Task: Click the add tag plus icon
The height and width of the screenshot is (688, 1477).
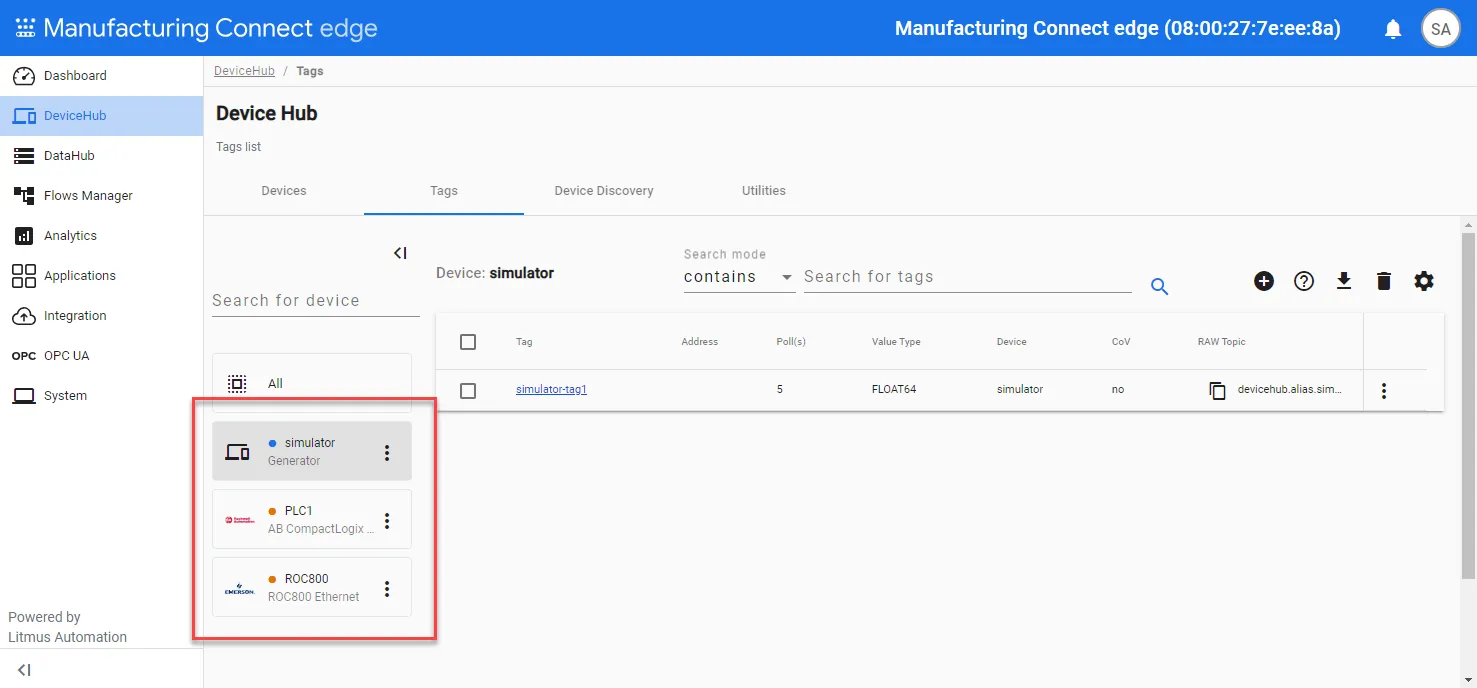Action: (x=1264, y=281)
